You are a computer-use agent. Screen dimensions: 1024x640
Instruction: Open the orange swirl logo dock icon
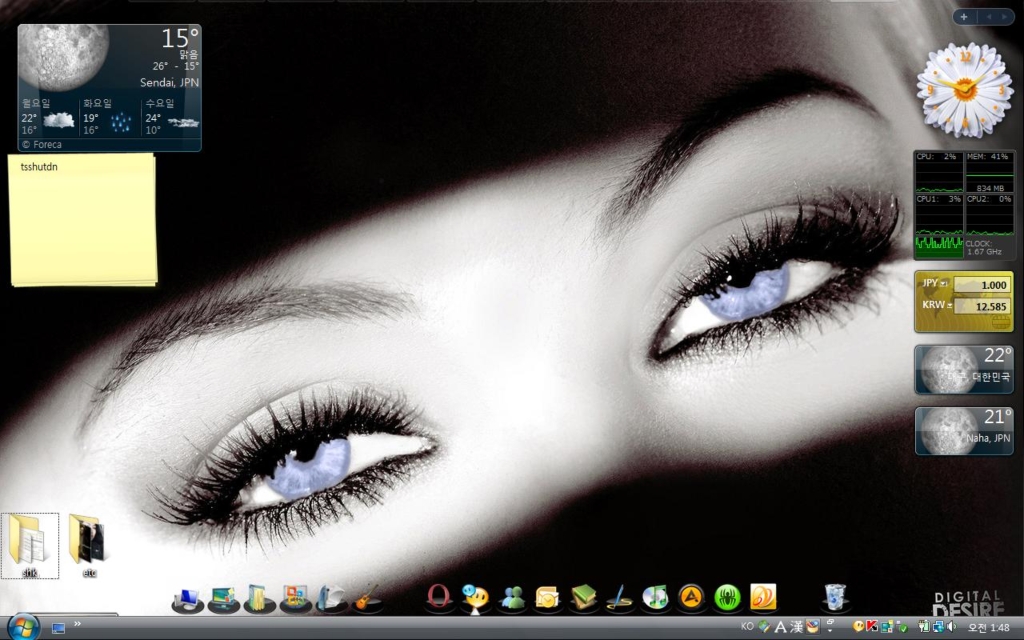[763, 597]
